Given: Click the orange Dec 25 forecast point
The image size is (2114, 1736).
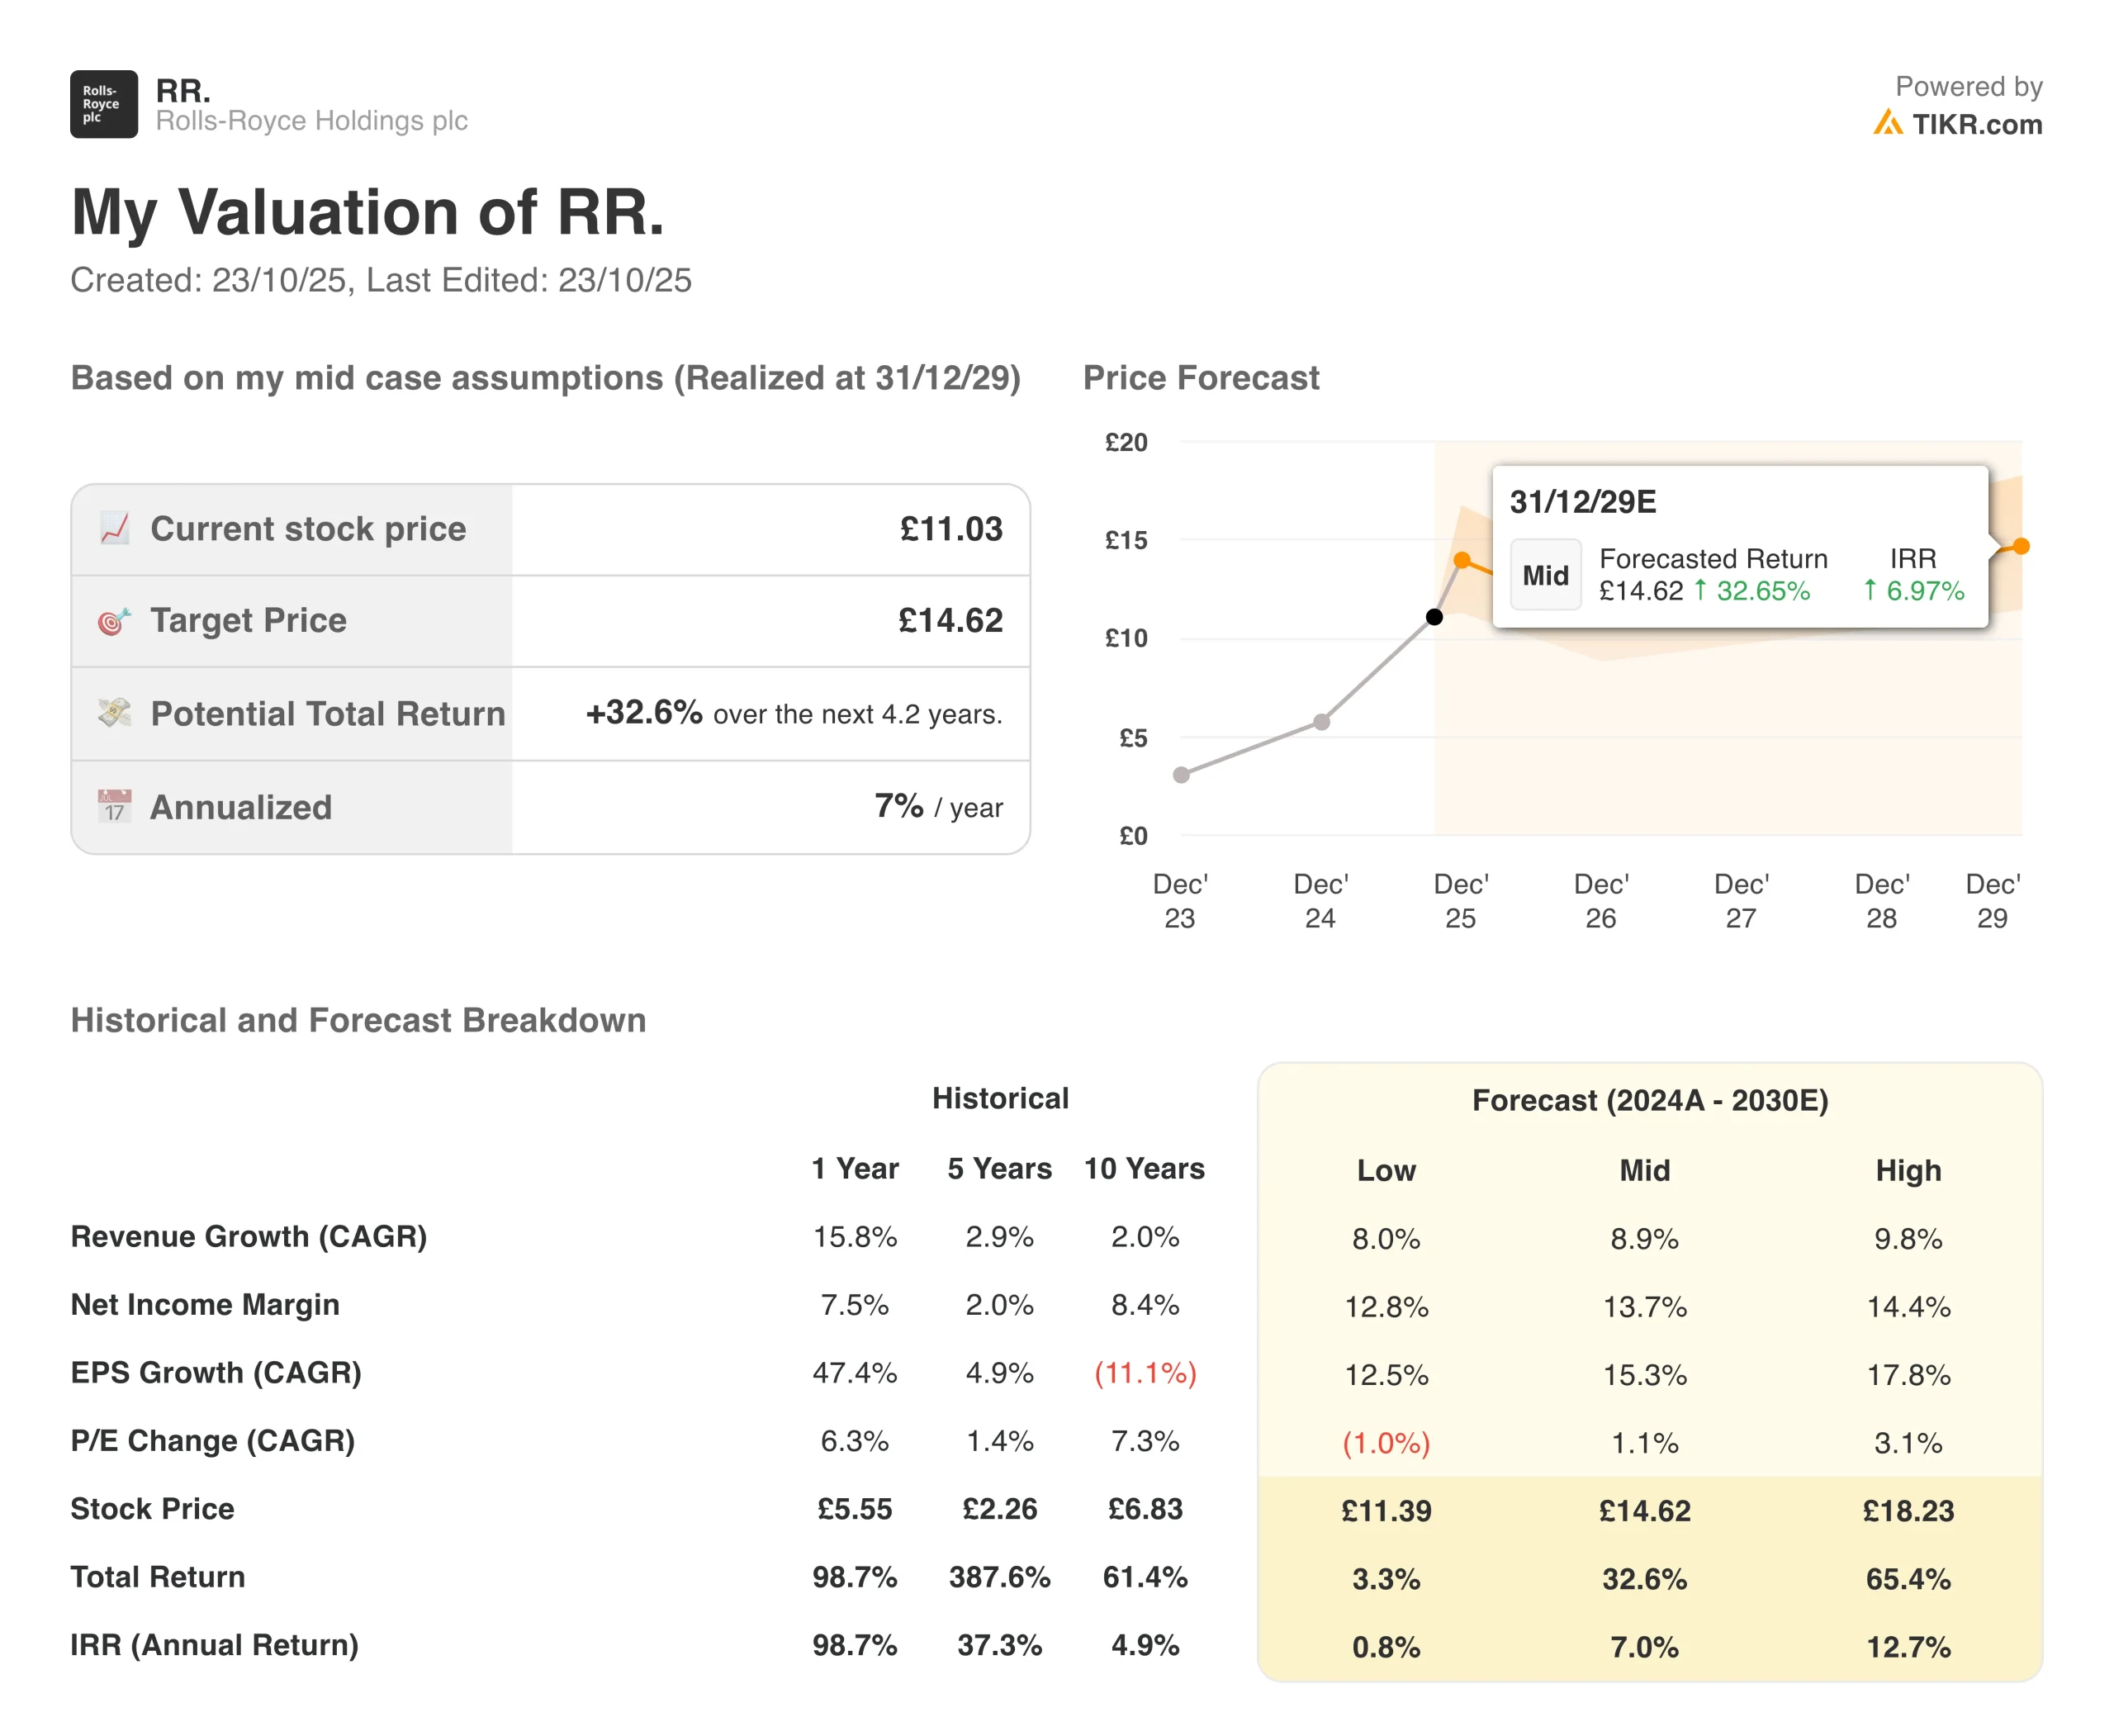Looking at the screenshot, I should tap(1462, 560).
